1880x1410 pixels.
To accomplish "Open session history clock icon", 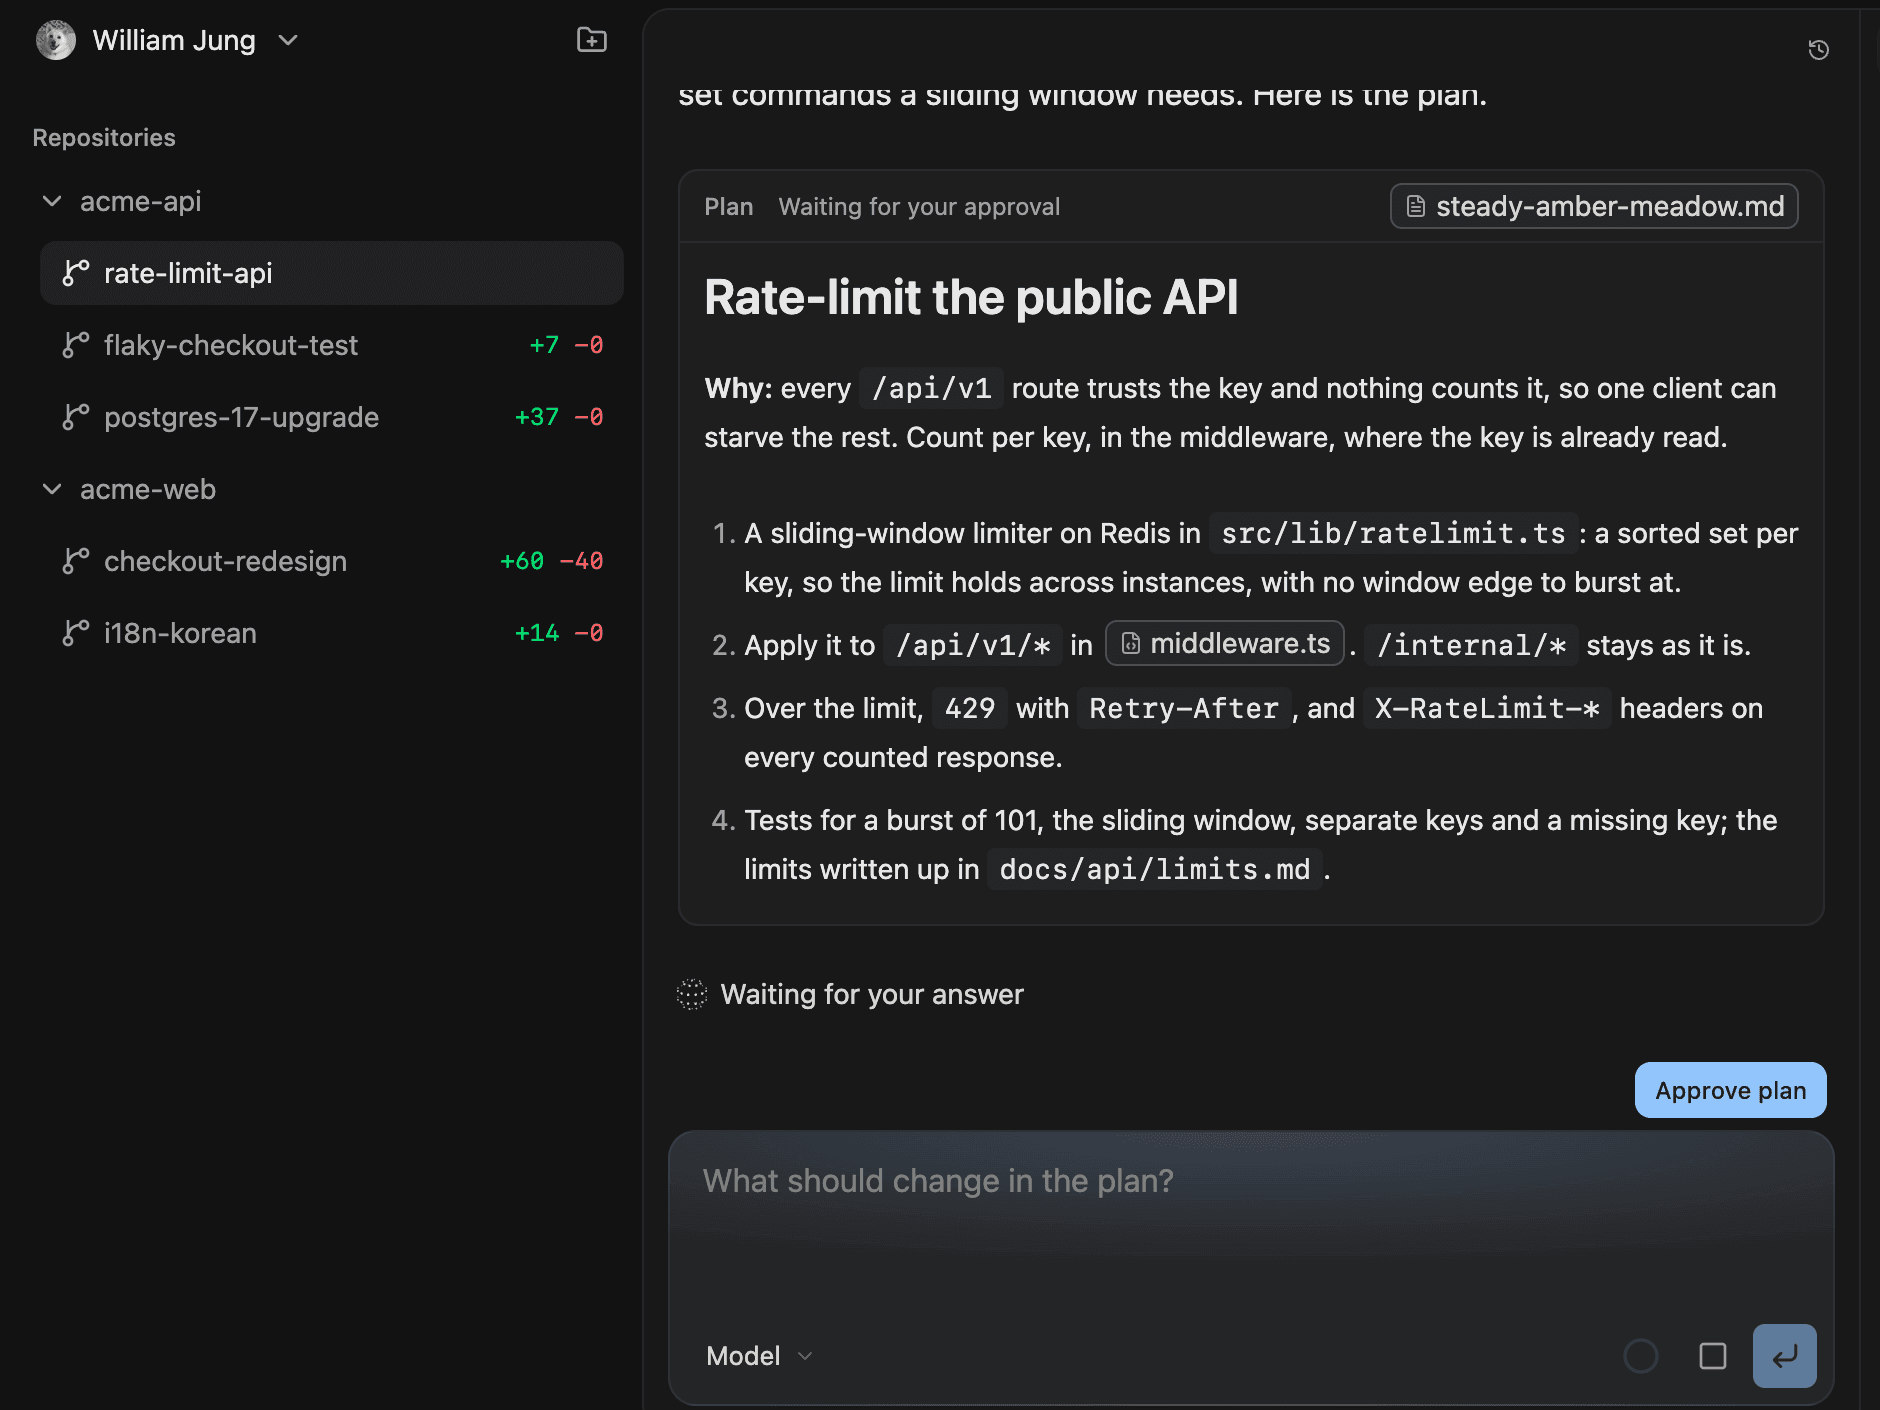I will (x=1819, y=50).
